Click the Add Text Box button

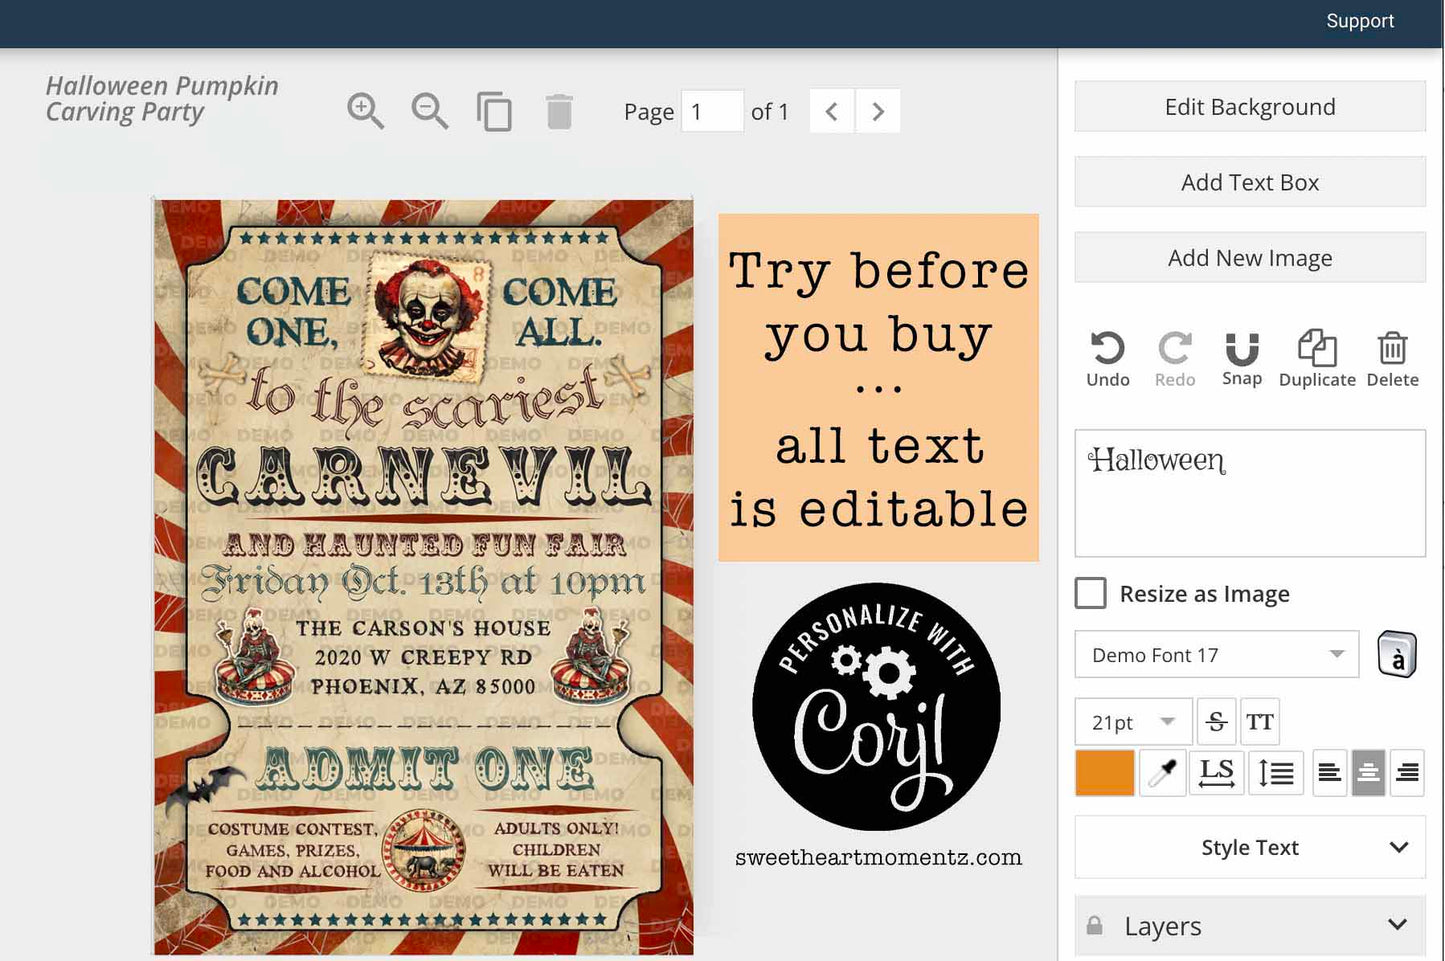coord(1250,182)
